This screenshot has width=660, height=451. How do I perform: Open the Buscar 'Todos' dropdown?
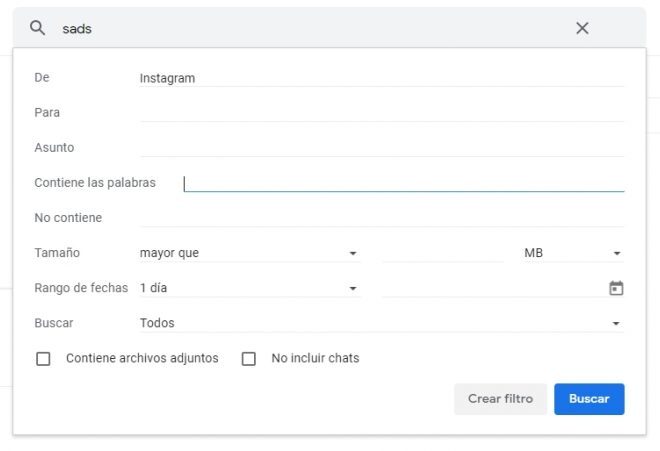click(380, 323)
